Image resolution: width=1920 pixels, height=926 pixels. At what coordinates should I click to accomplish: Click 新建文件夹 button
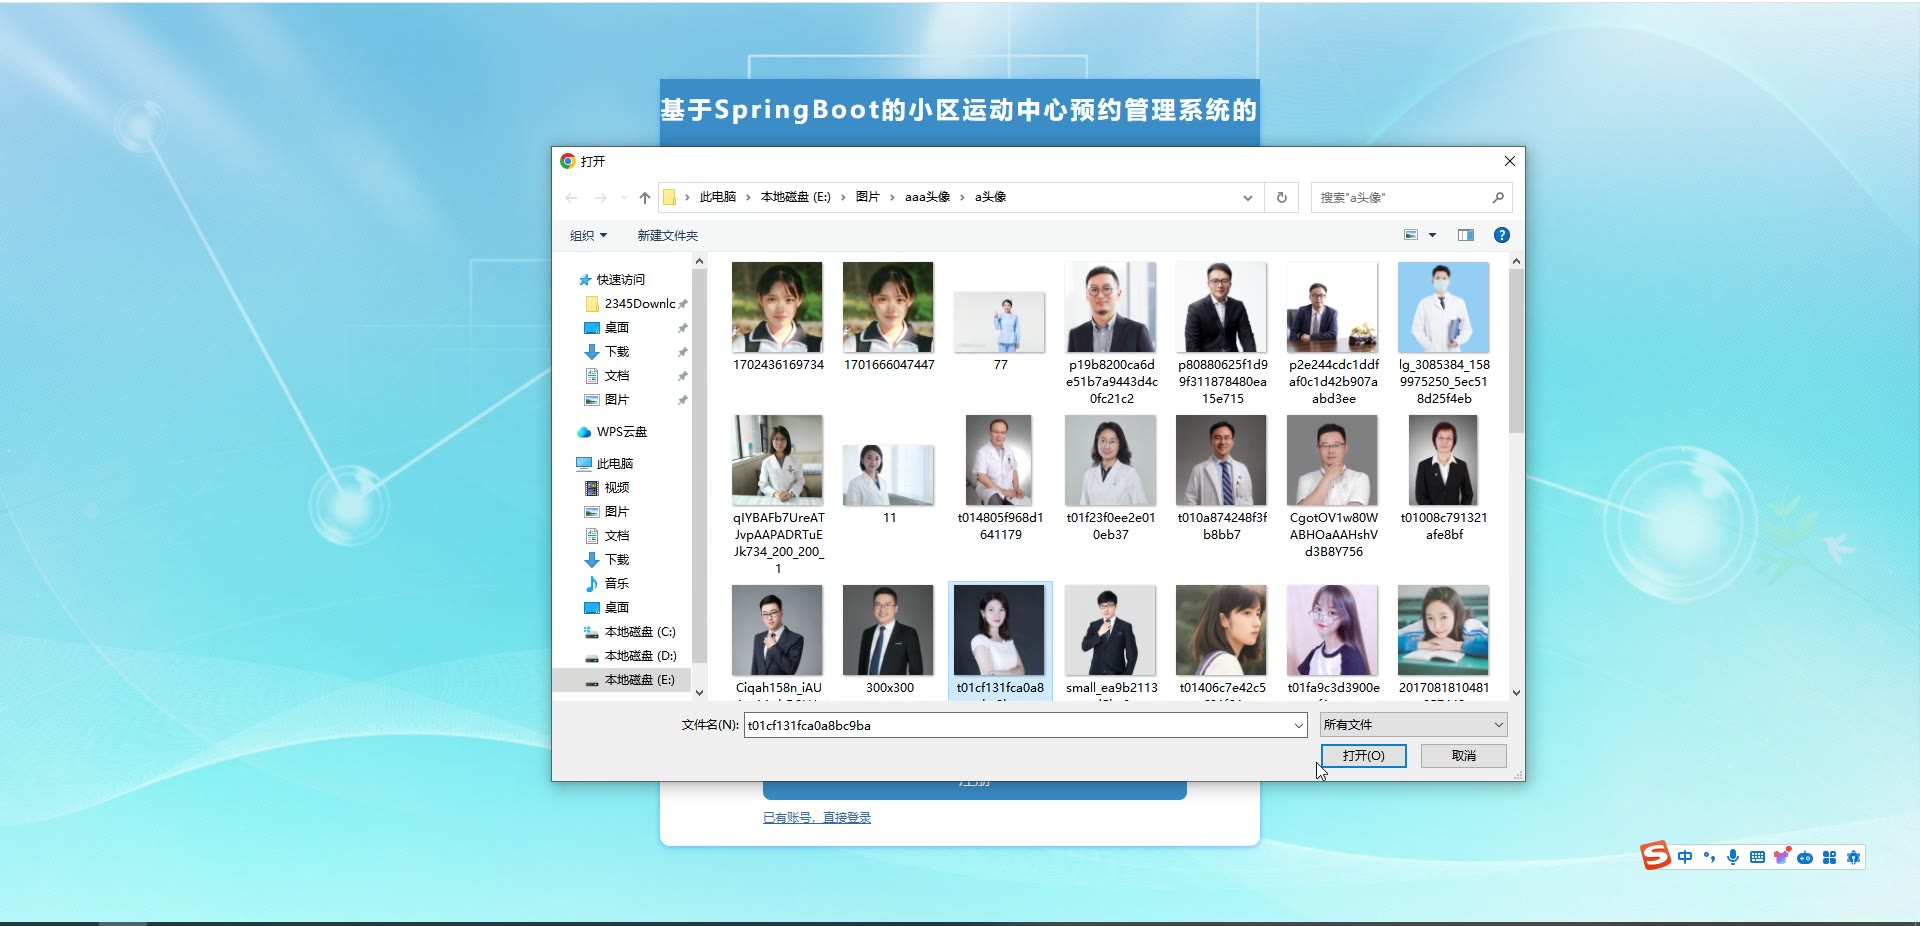click(x=668, y=236)
